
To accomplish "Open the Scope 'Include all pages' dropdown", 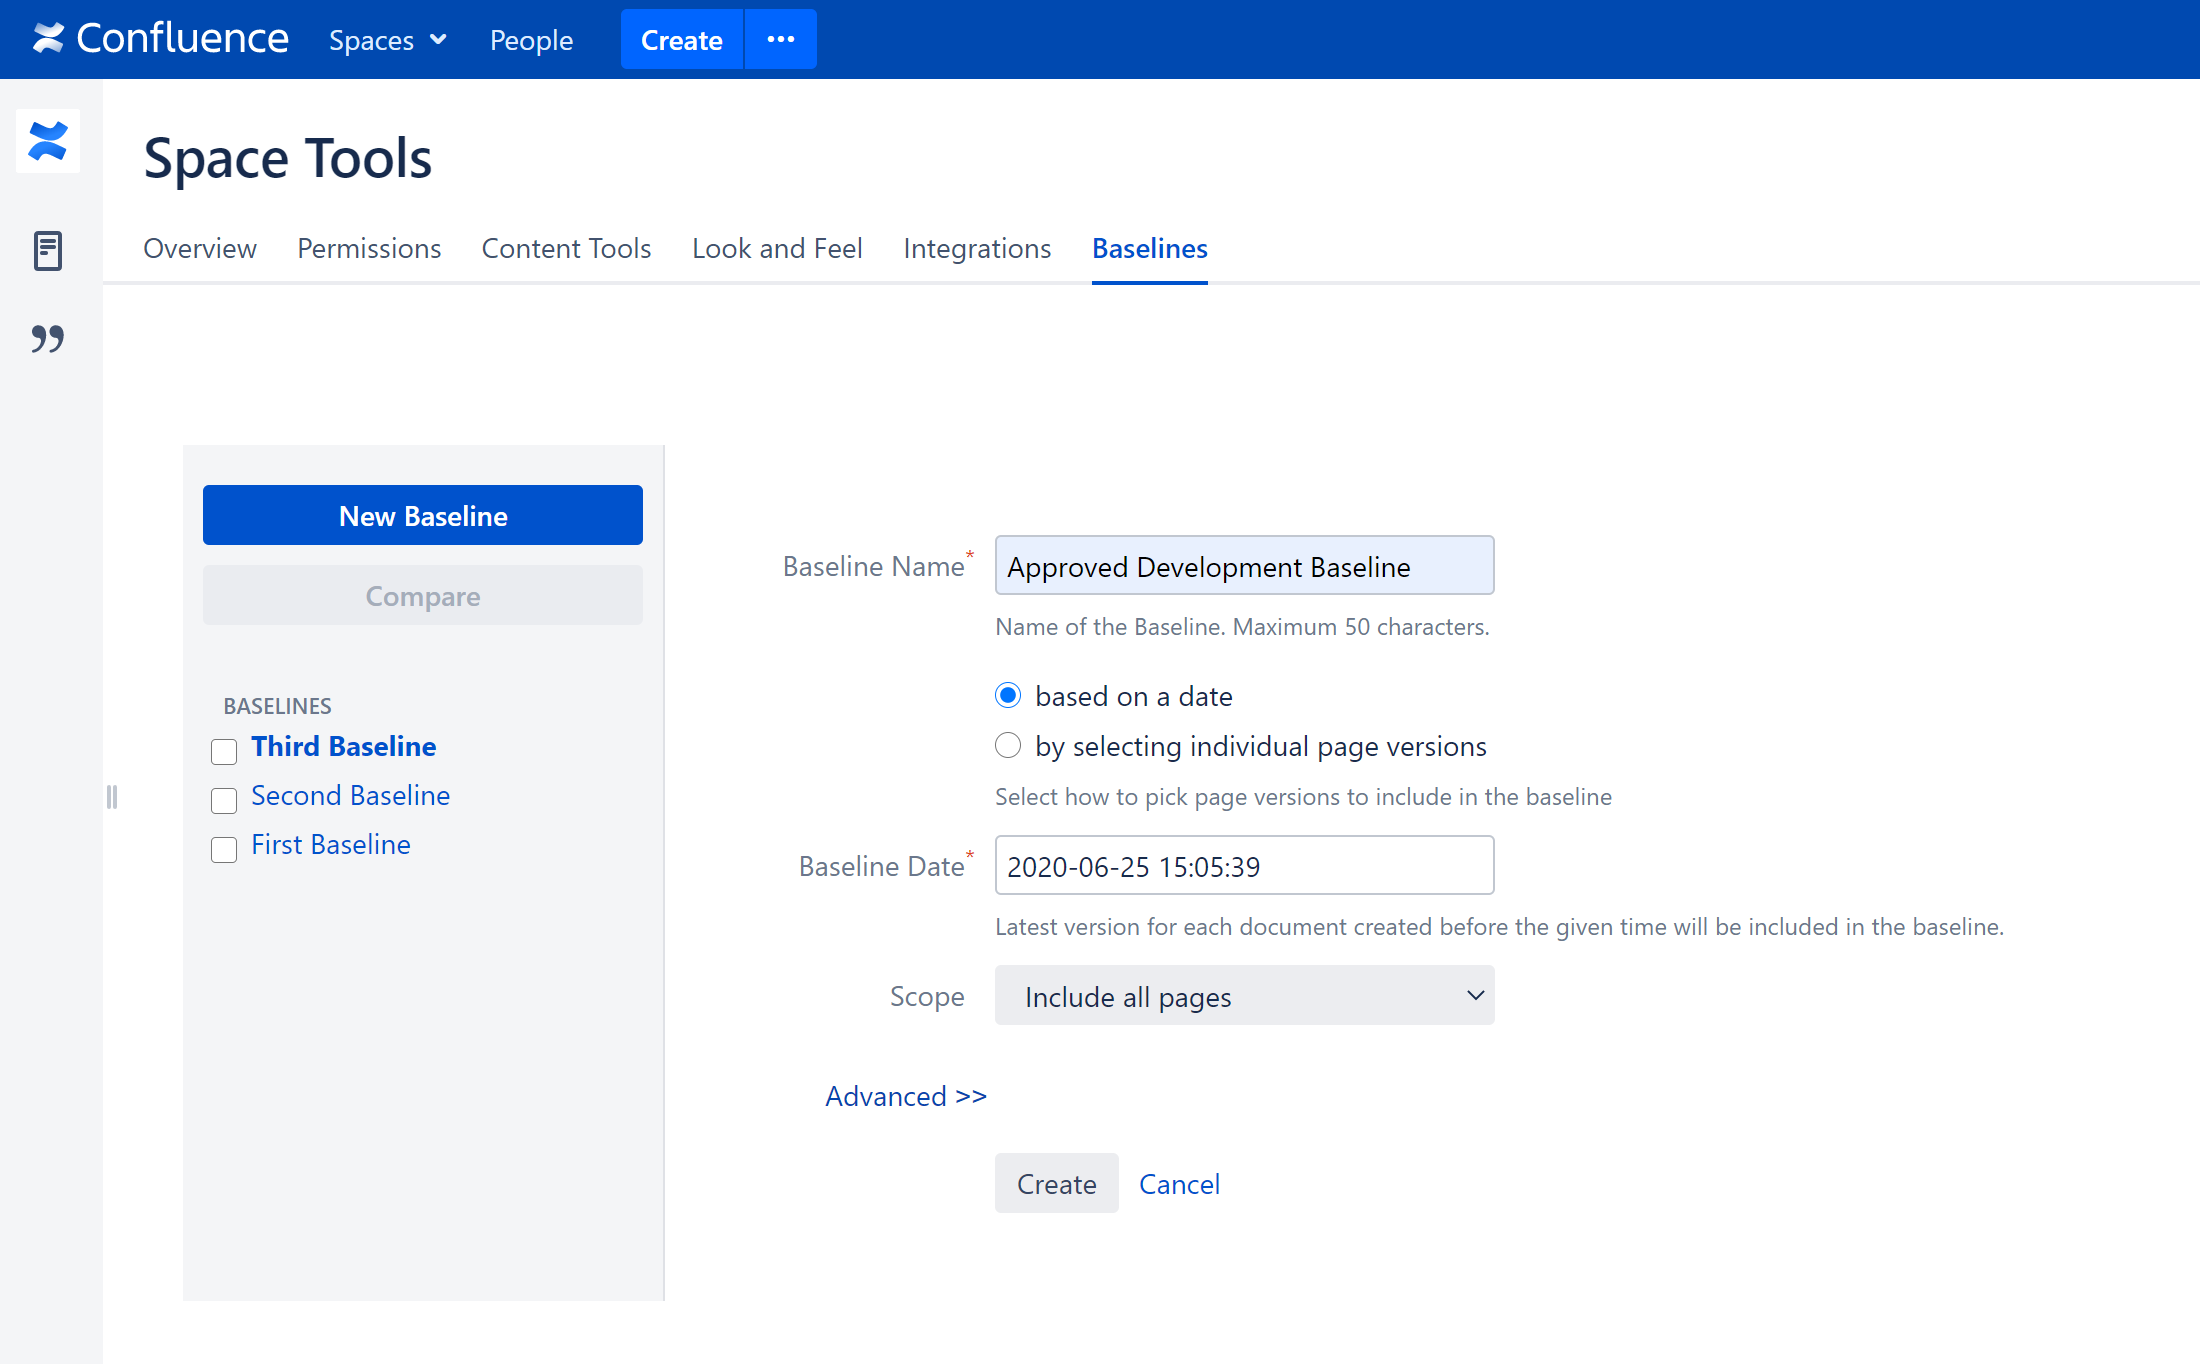I will [1244, 996].
